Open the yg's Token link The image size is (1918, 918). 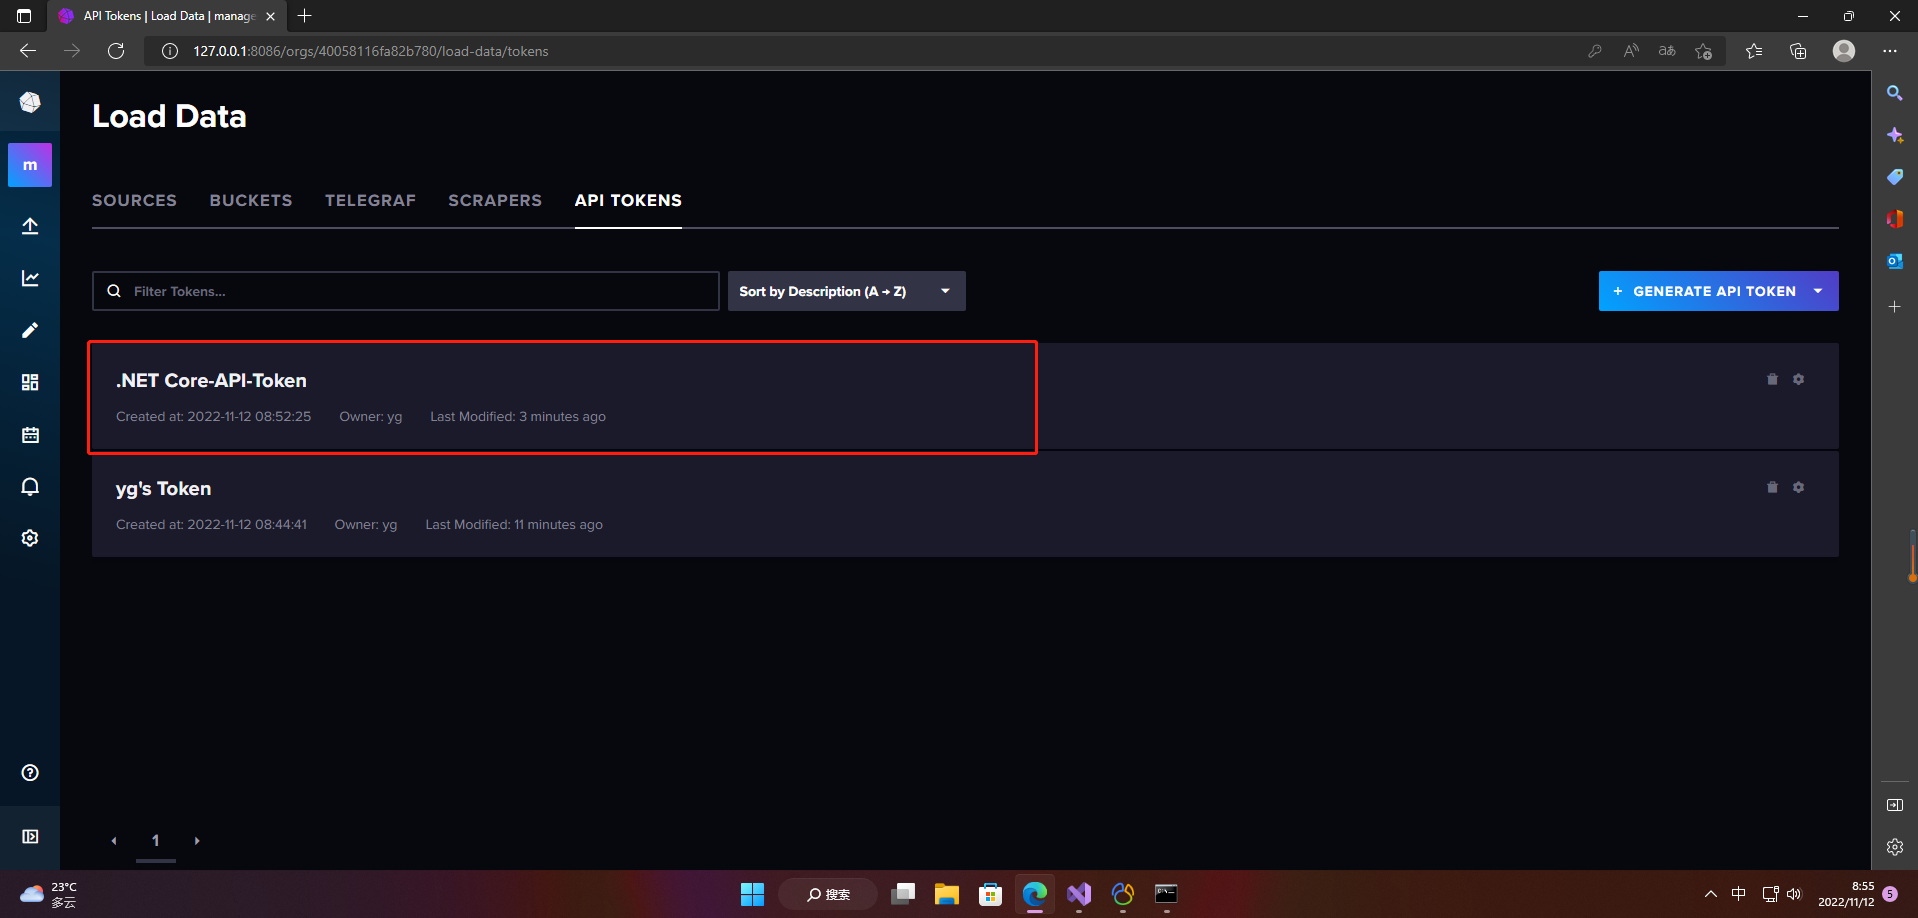coord(163,488)
